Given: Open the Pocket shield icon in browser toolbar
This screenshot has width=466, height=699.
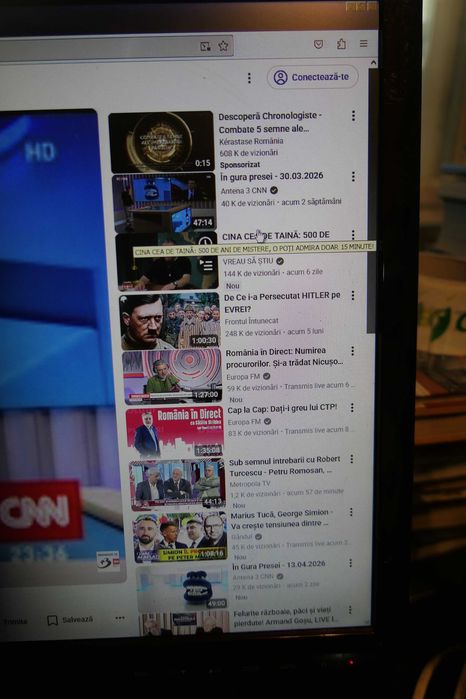Looking at the screenshot, I should click(x=318, y=44).
